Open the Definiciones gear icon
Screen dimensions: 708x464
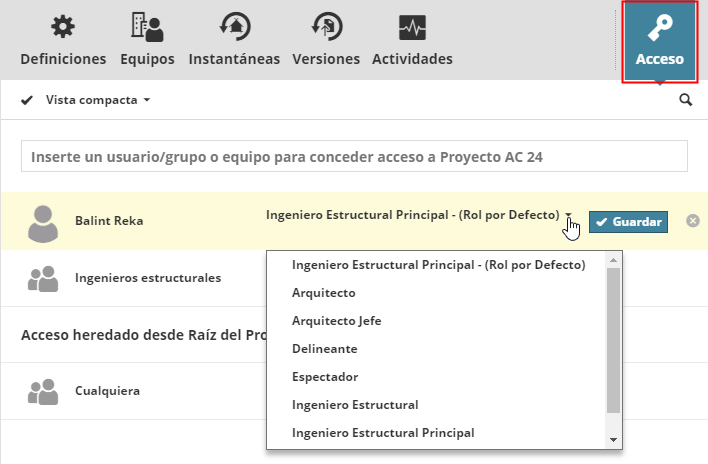[x=62, y=27]
